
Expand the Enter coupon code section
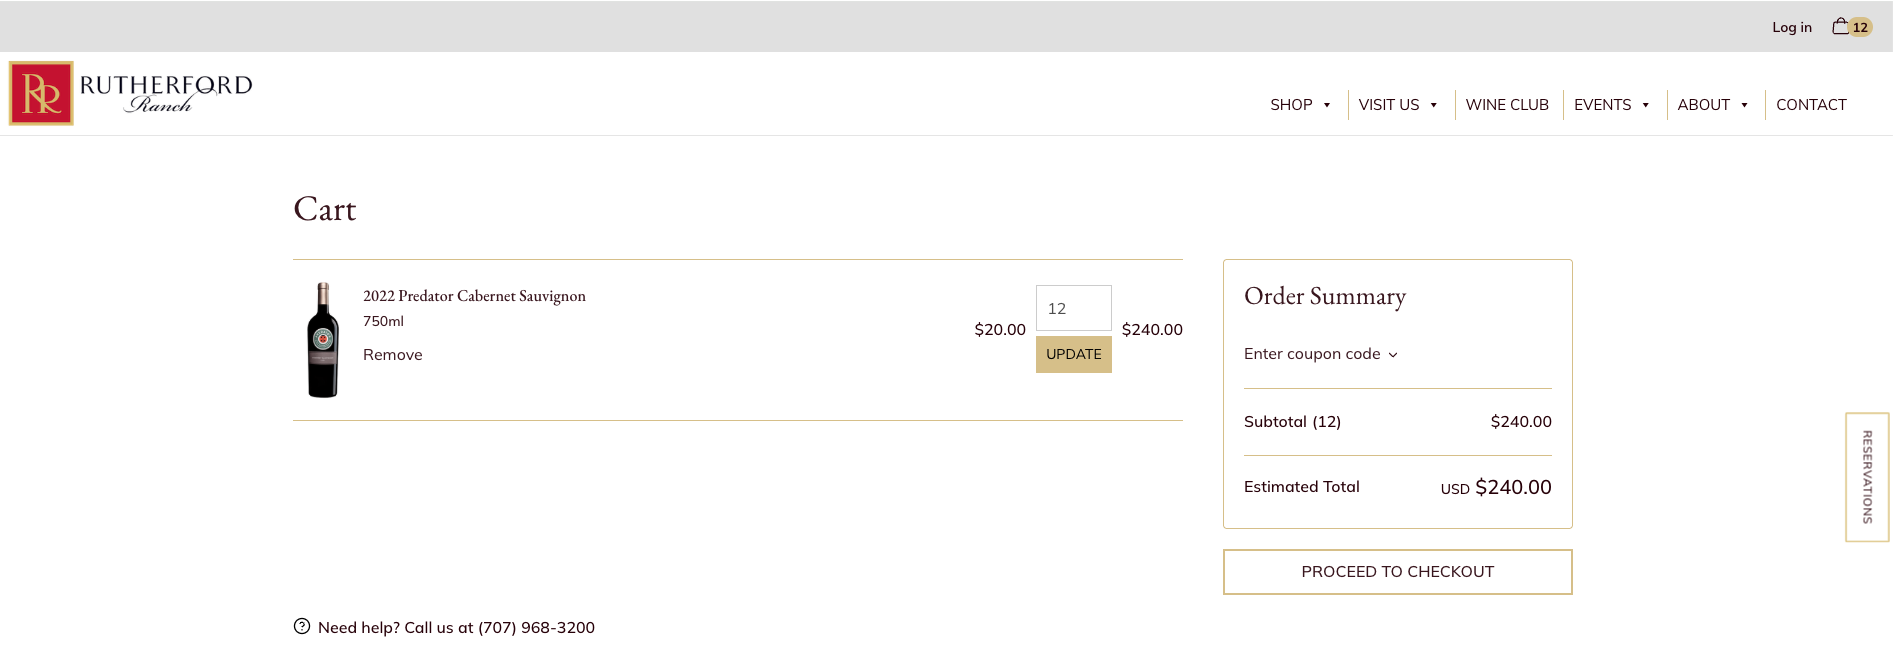1312,354
